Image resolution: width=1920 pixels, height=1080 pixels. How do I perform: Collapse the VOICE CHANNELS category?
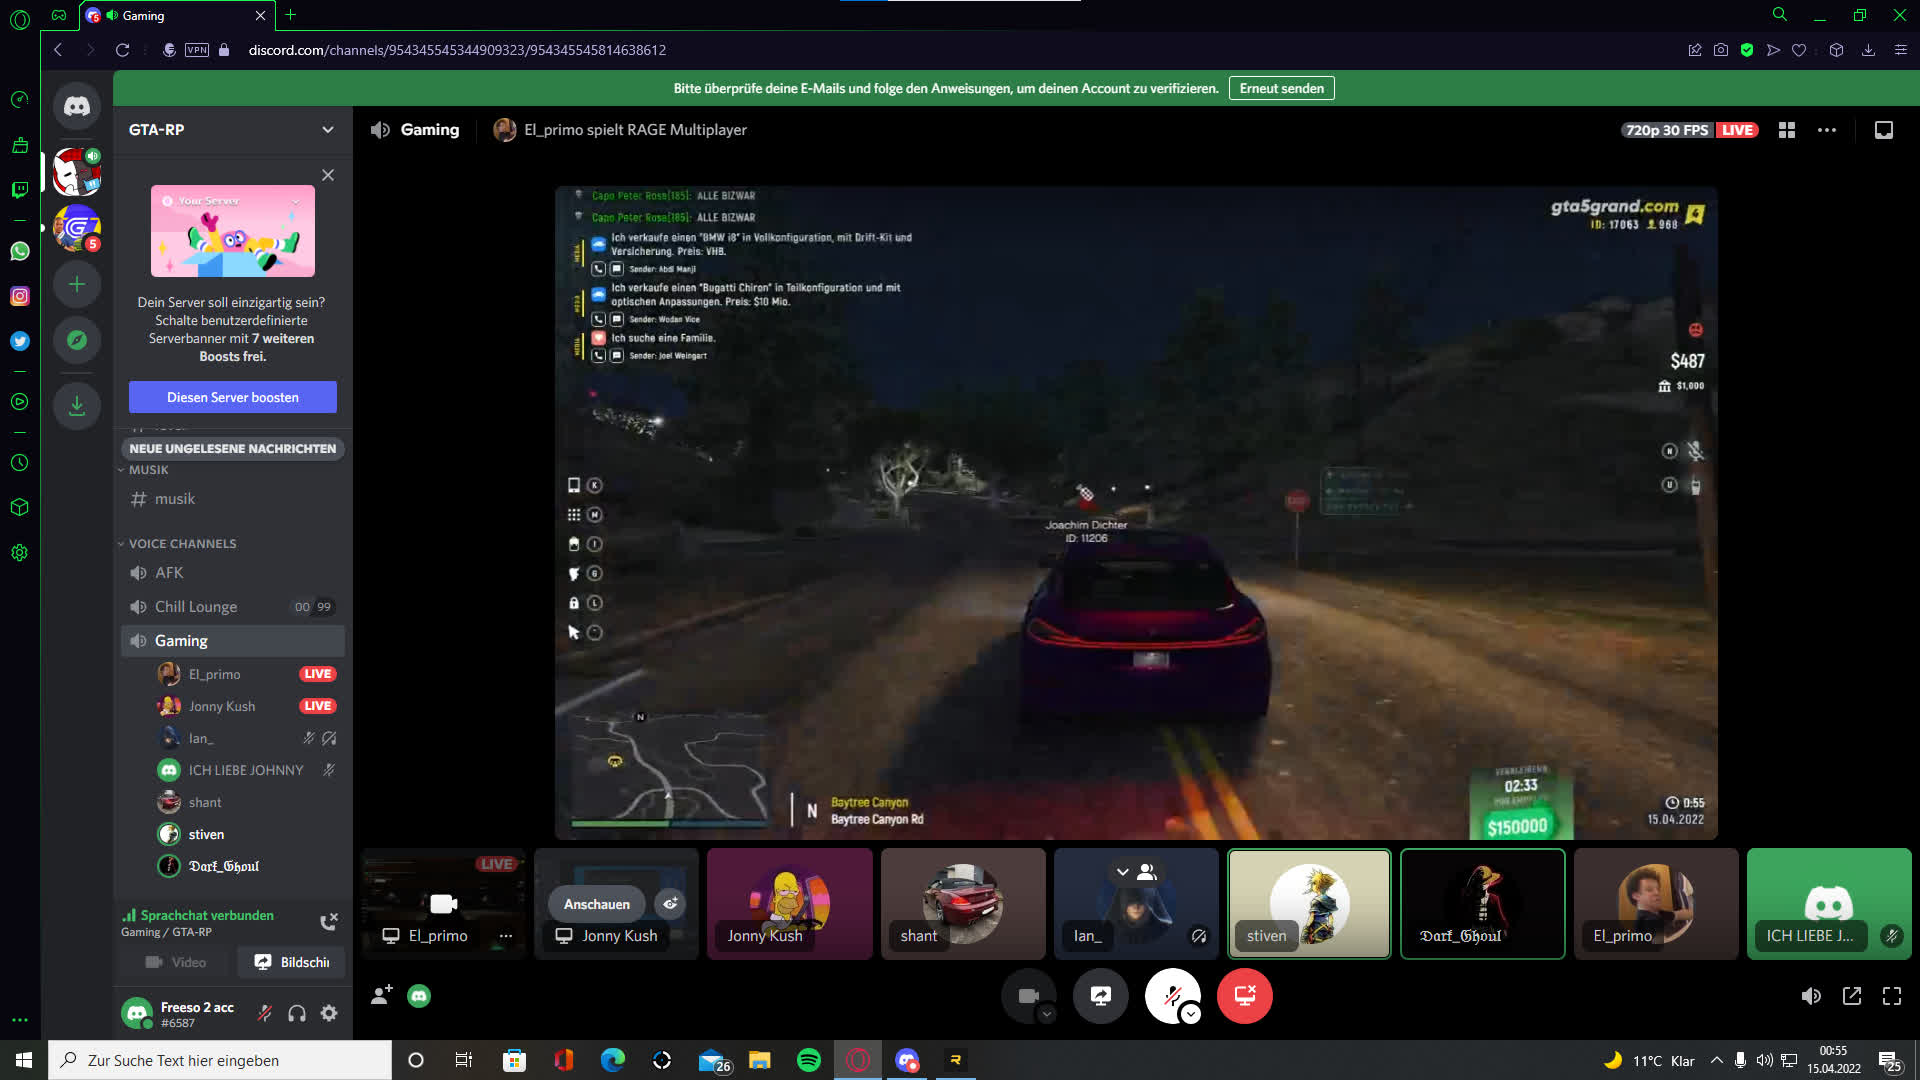(182, 544)
